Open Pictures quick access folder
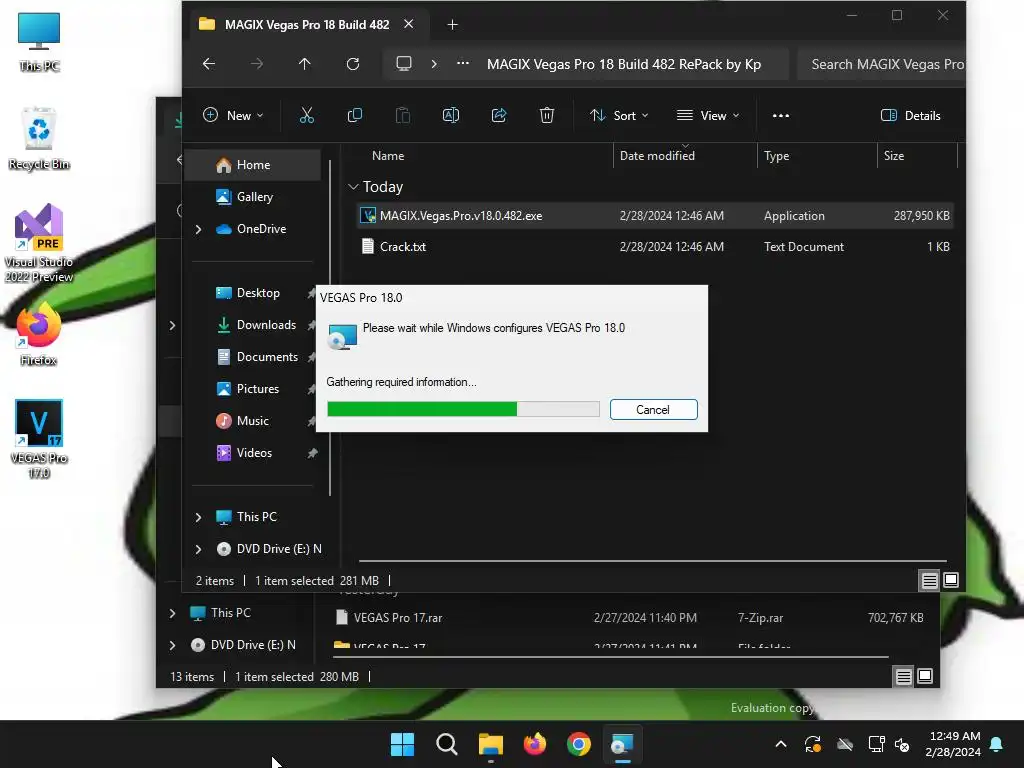 (257, 389)
